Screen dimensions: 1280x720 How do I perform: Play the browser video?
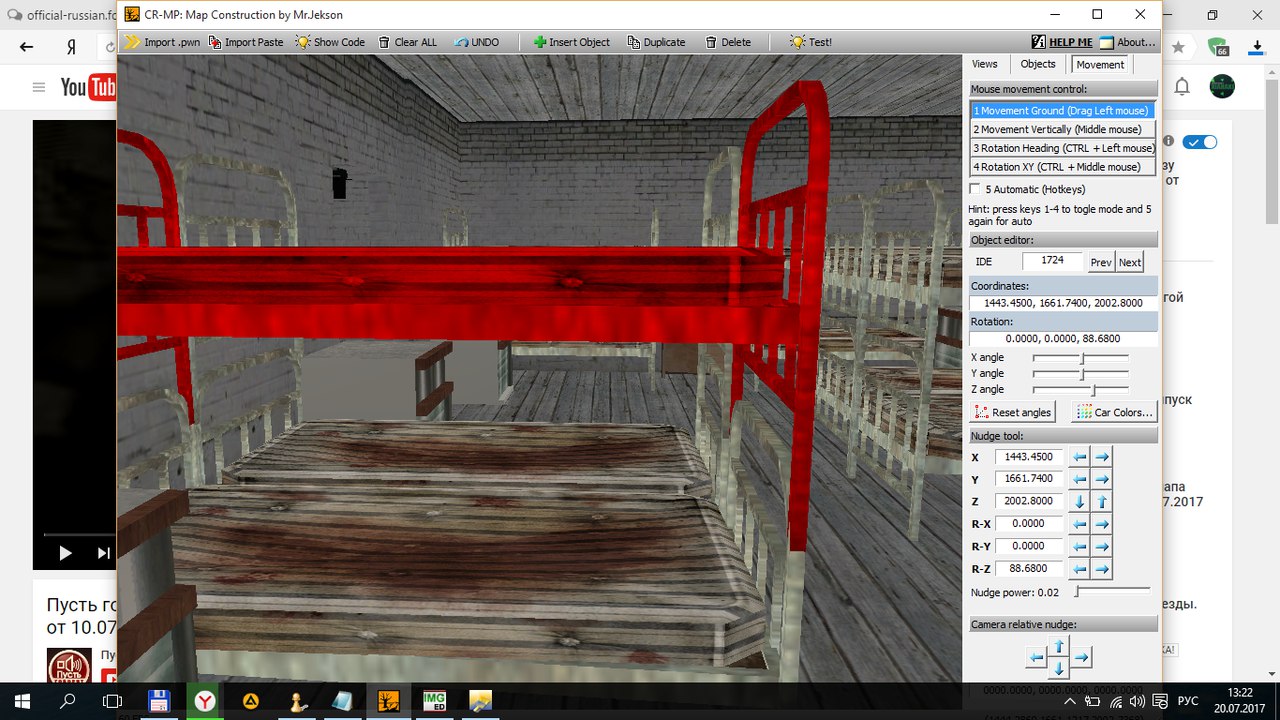point(65,553)
